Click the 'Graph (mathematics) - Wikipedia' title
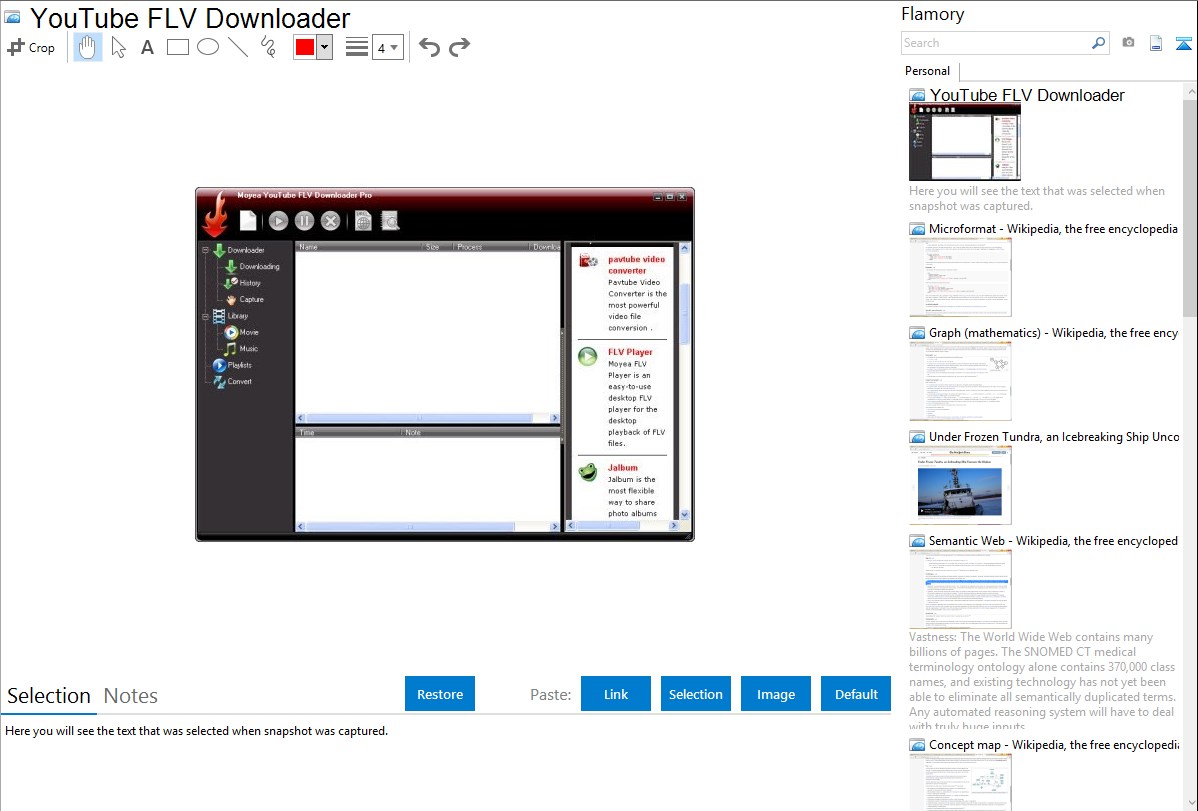1198x811 pixels. click(1053, 333)
